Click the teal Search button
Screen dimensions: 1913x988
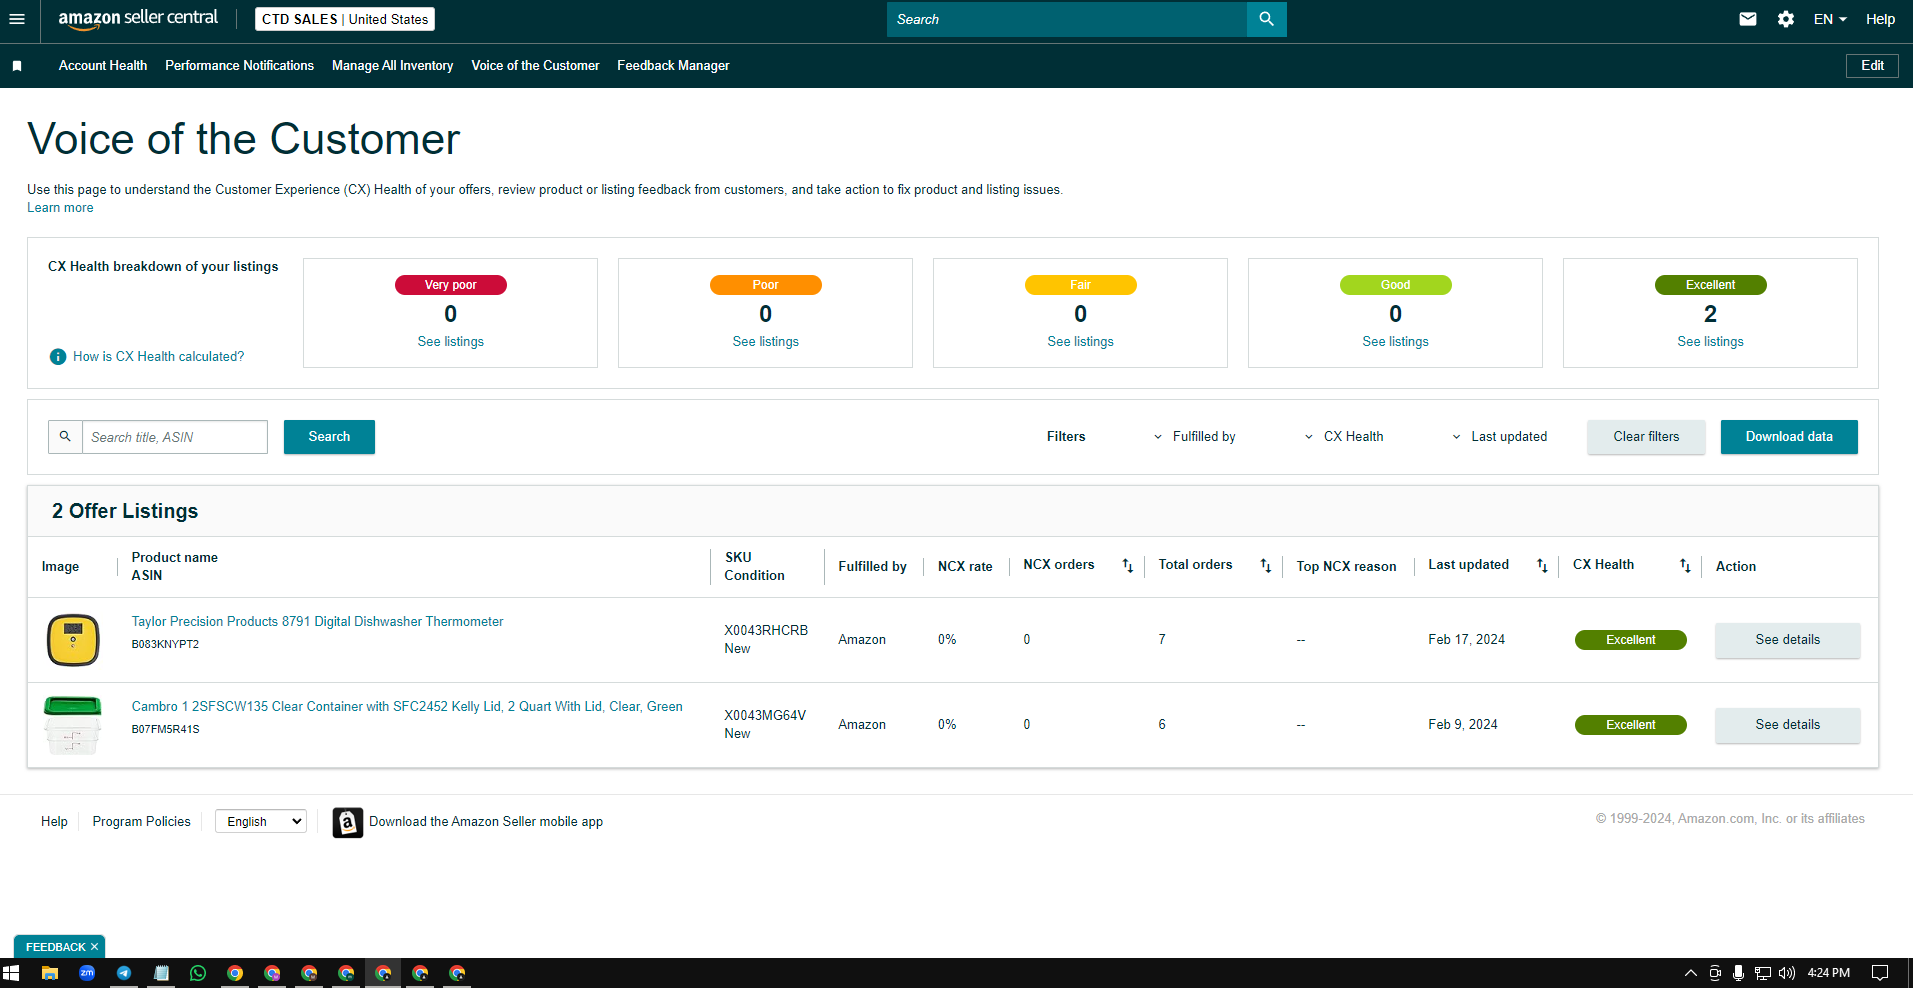pyautogui.click(x=329, y=437)
